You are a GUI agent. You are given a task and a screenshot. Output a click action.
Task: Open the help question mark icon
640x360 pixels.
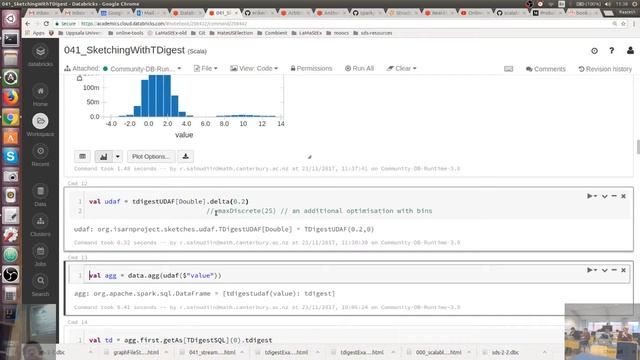611,51
